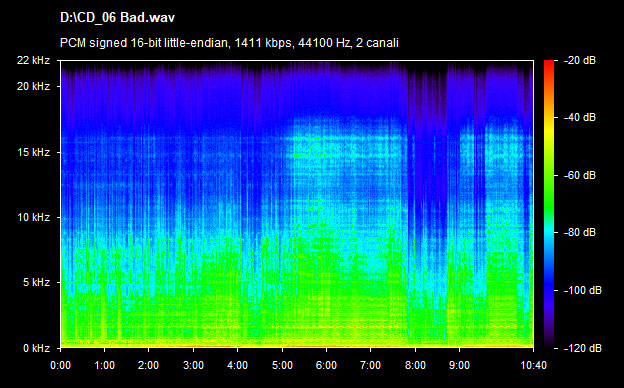Select the 10 kHz frequency axis label
Viewport: 624px width, 388px height.
point(33,218)
